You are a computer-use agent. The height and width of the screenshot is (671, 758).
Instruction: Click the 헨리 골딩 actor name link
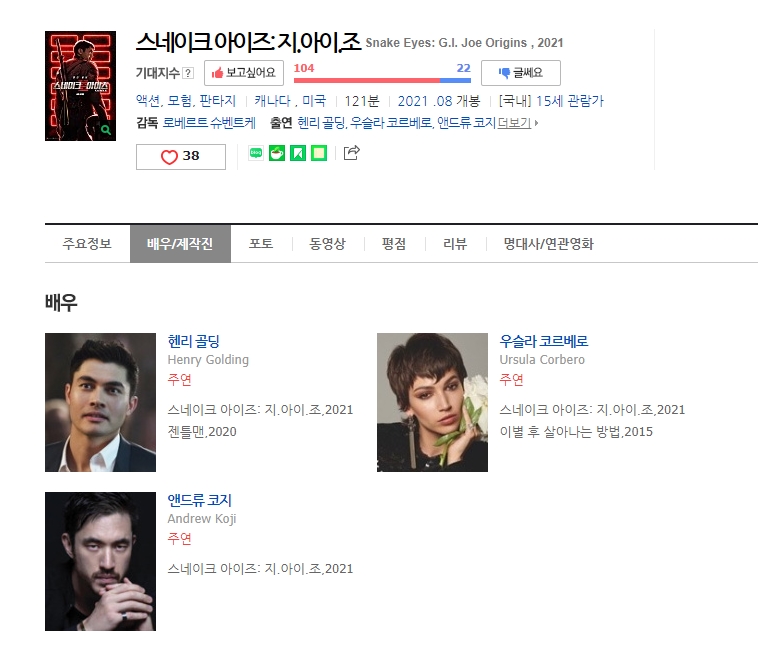(193, 341)
